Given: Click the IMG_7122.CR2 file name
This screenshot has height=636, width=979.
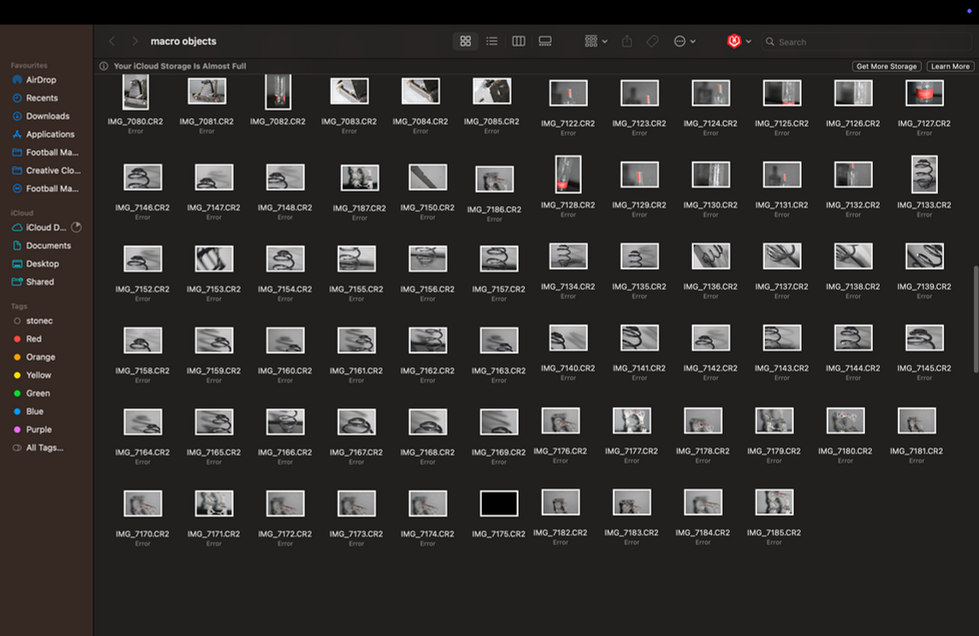Looking at the screenshot, I should pos(568,124).
